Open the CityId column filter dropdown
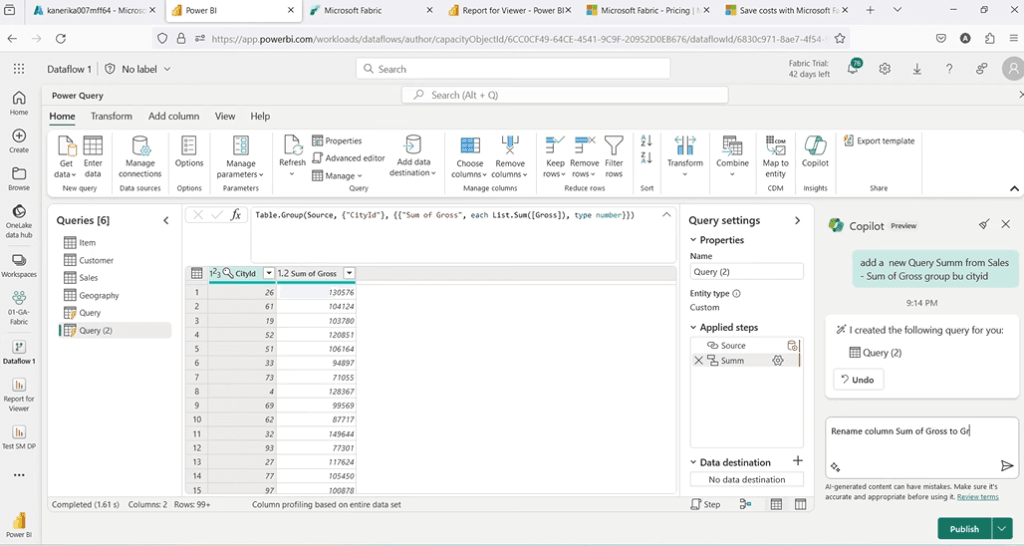Image resolution: width=1024 pixels, height=546 pixels. pos(268,273)
